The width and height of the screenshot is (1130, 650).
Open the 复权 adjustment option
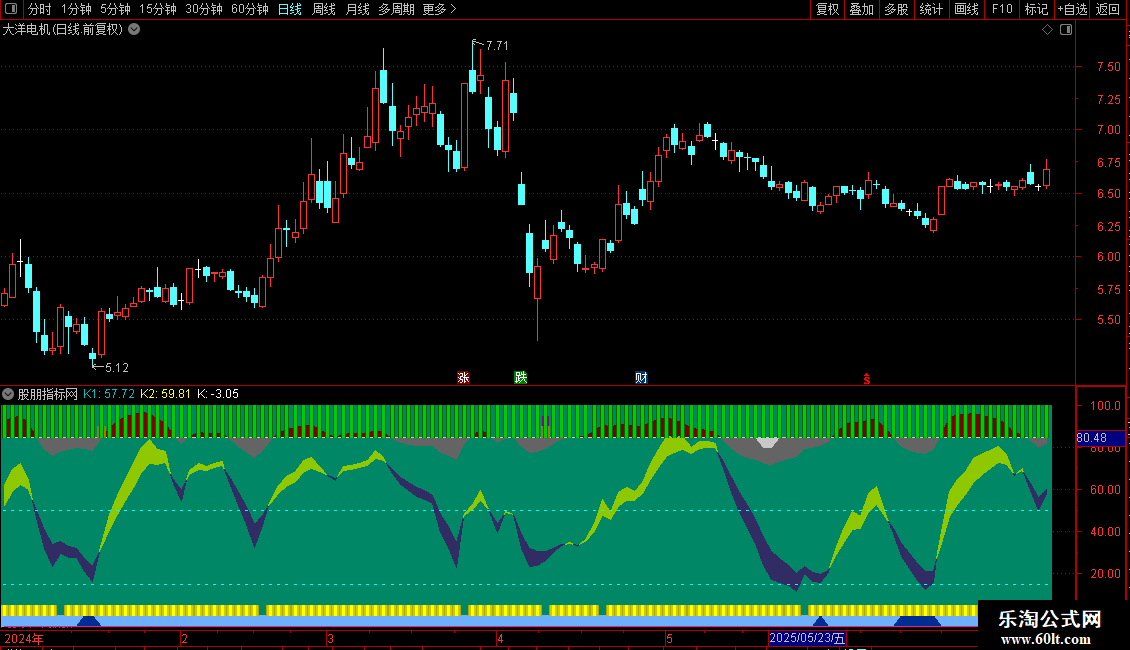pos(827,9)
